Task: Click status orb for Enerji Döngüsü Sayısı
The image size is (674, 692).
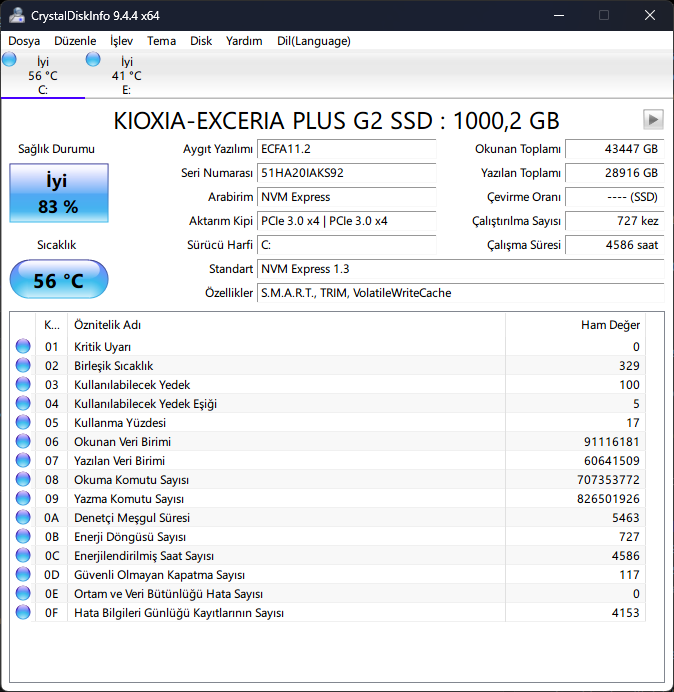Action: click(23, 536)
